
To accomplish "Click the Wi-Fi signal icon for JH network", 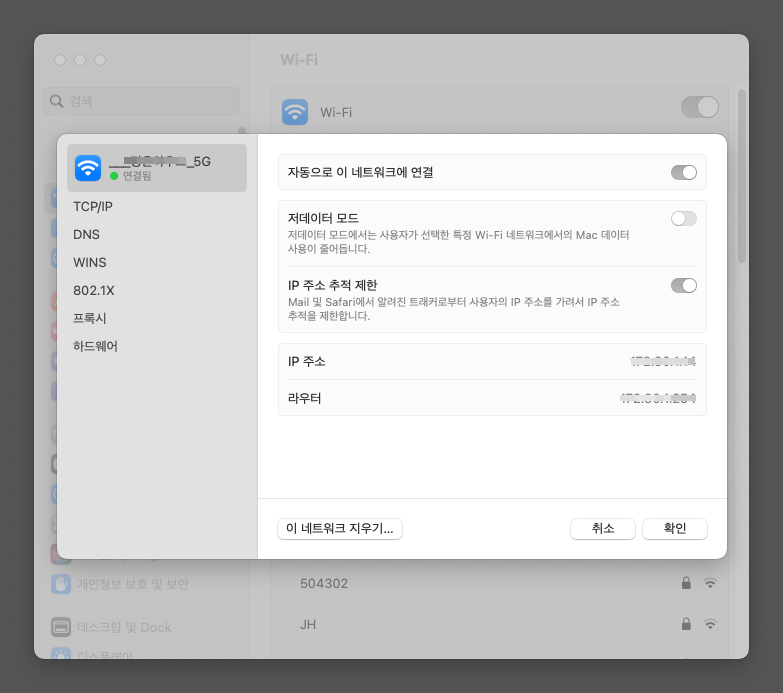I will (x=710, y=624).
